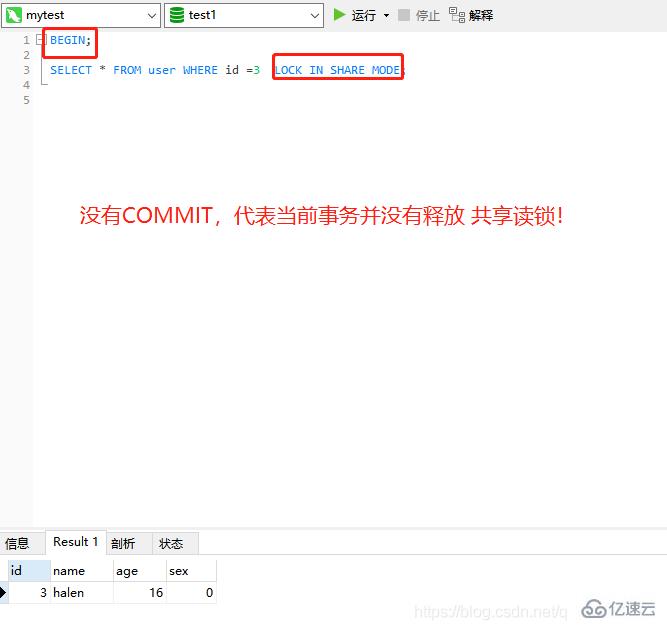This screenshot has width=667, height=630.
Task: Select the sex cell with 0
Action: click(x=191, y=592)
